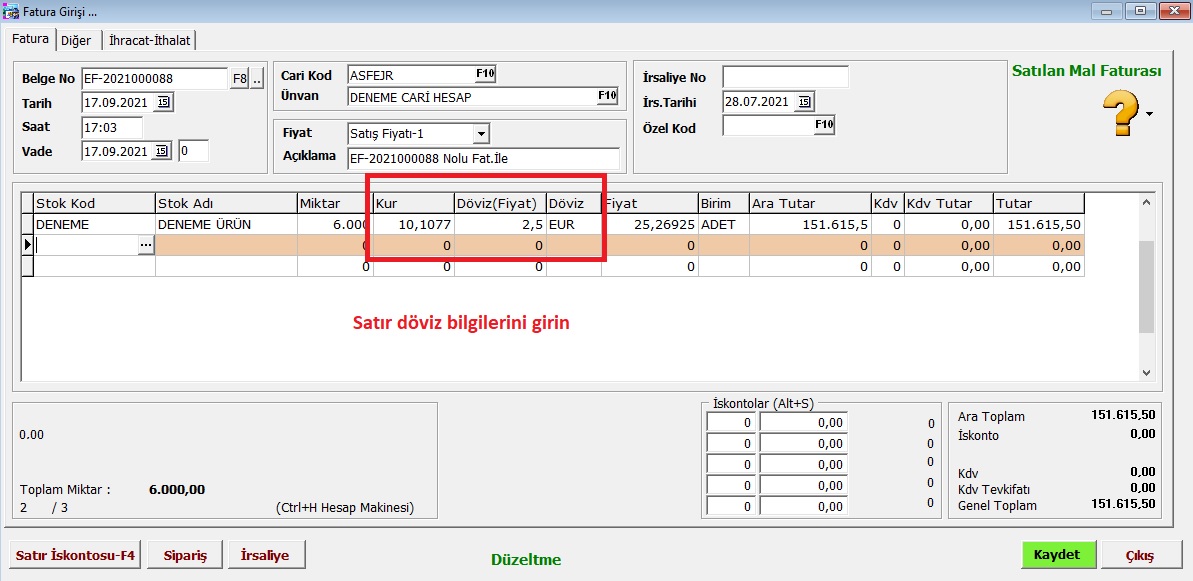Click the green Kaydet button
The width and height of the screenshot is (1193, 581).
click(1058, 555)
